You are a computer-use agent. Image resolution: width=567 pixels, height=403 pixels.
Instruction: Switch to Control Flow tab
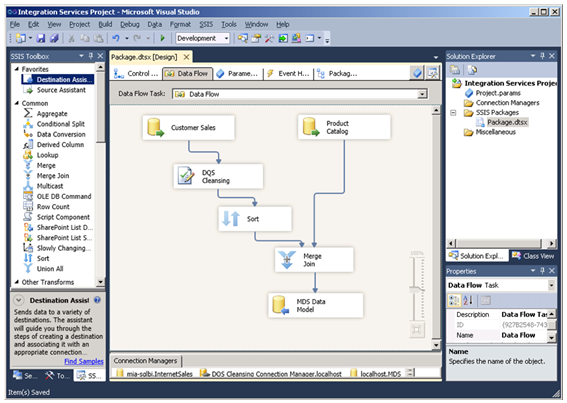click(x=136, y=73)
